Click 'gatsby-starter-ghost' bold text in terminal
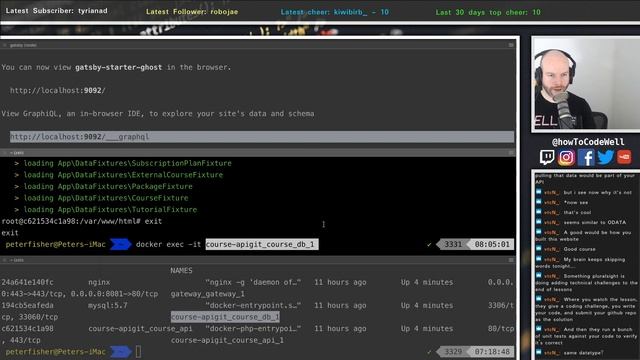The width and height of the screenshot is (640, 360). [x=118, y=67]
